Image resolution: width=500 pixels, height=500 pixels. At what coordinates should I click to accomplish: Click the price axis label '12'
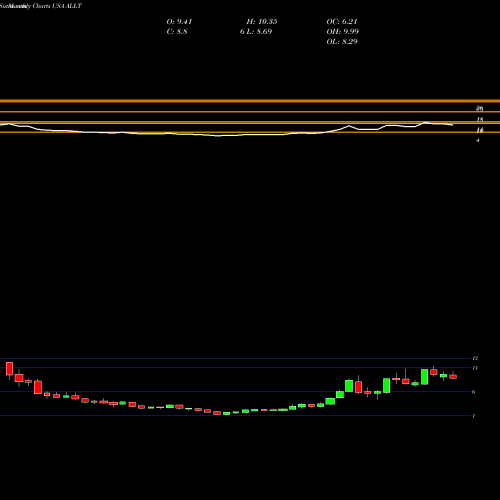(x=475, y=359)
